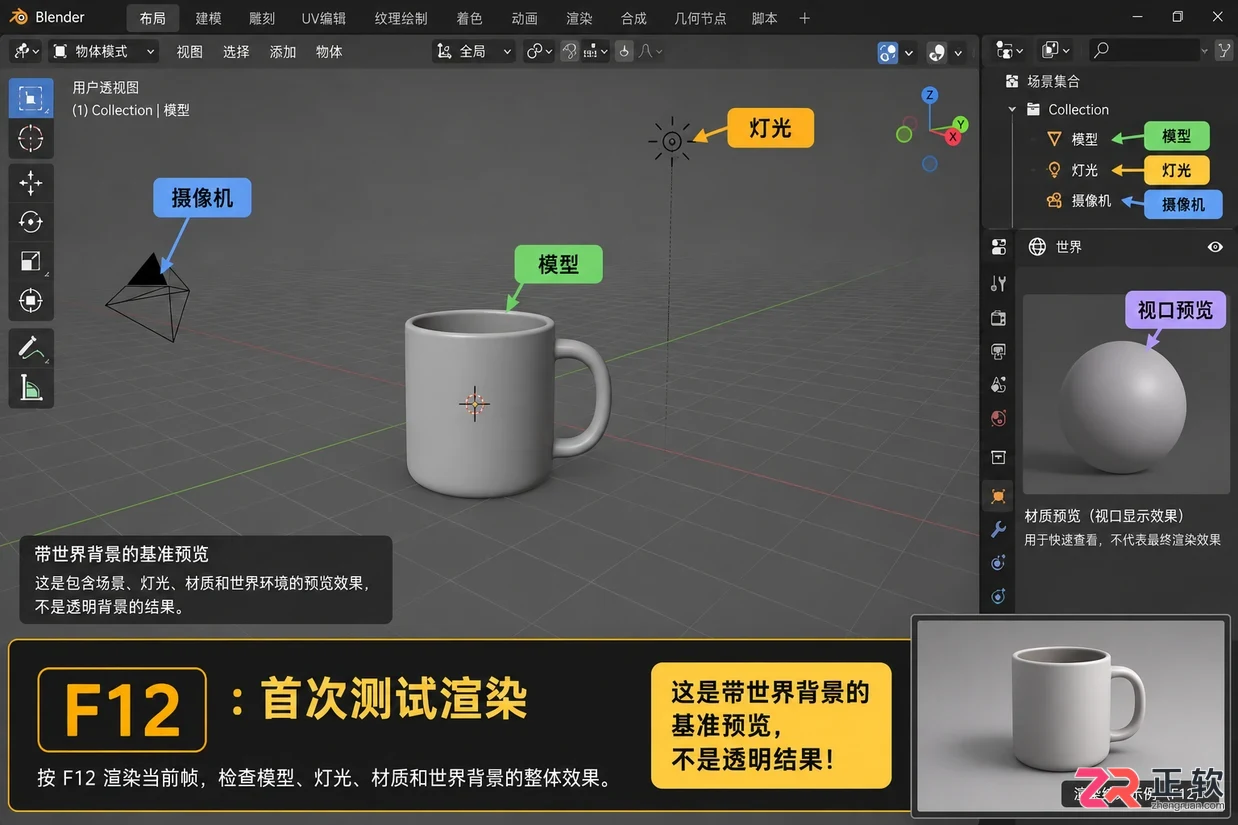Open the 视图 header menu
The height and width of the screenshot is (825, 1238).
(189, 52)
